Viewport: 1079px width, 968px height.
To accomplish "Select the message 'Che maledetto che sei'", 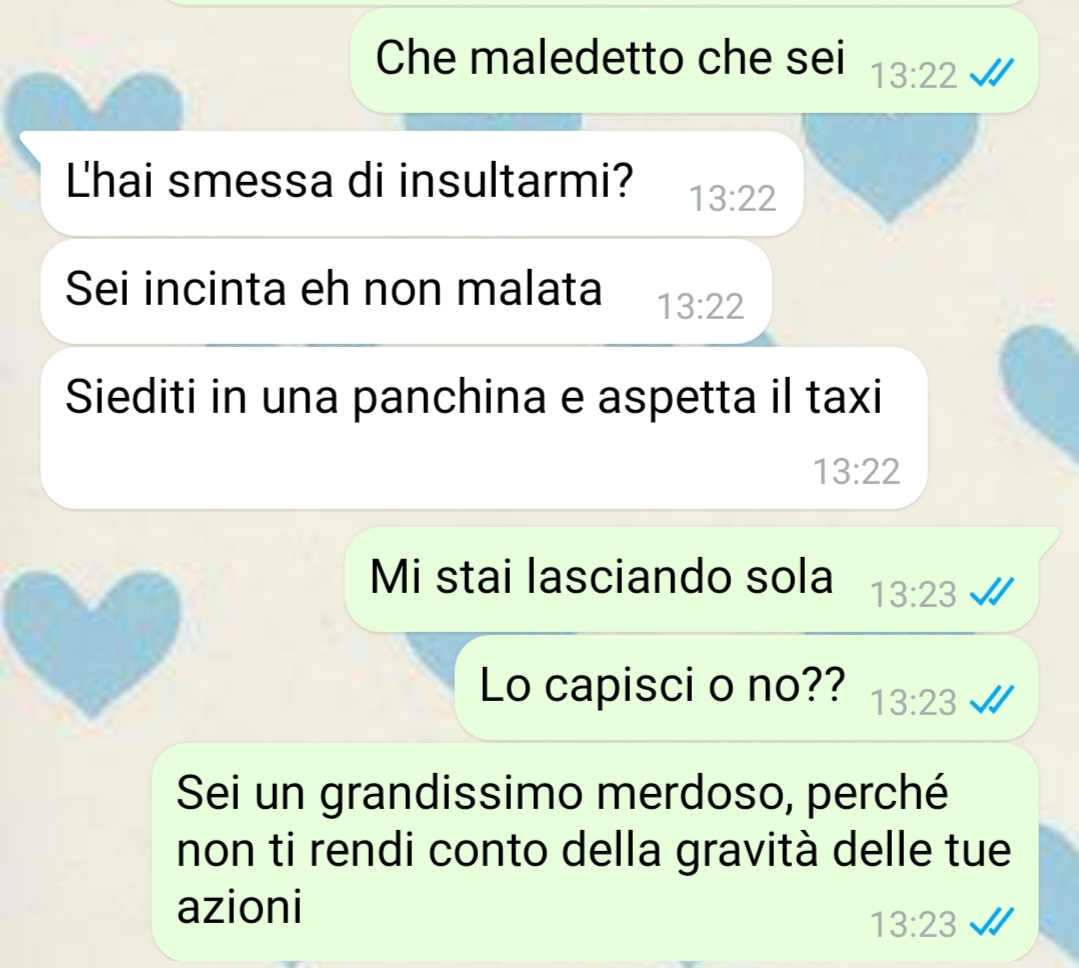I will 694,61.
